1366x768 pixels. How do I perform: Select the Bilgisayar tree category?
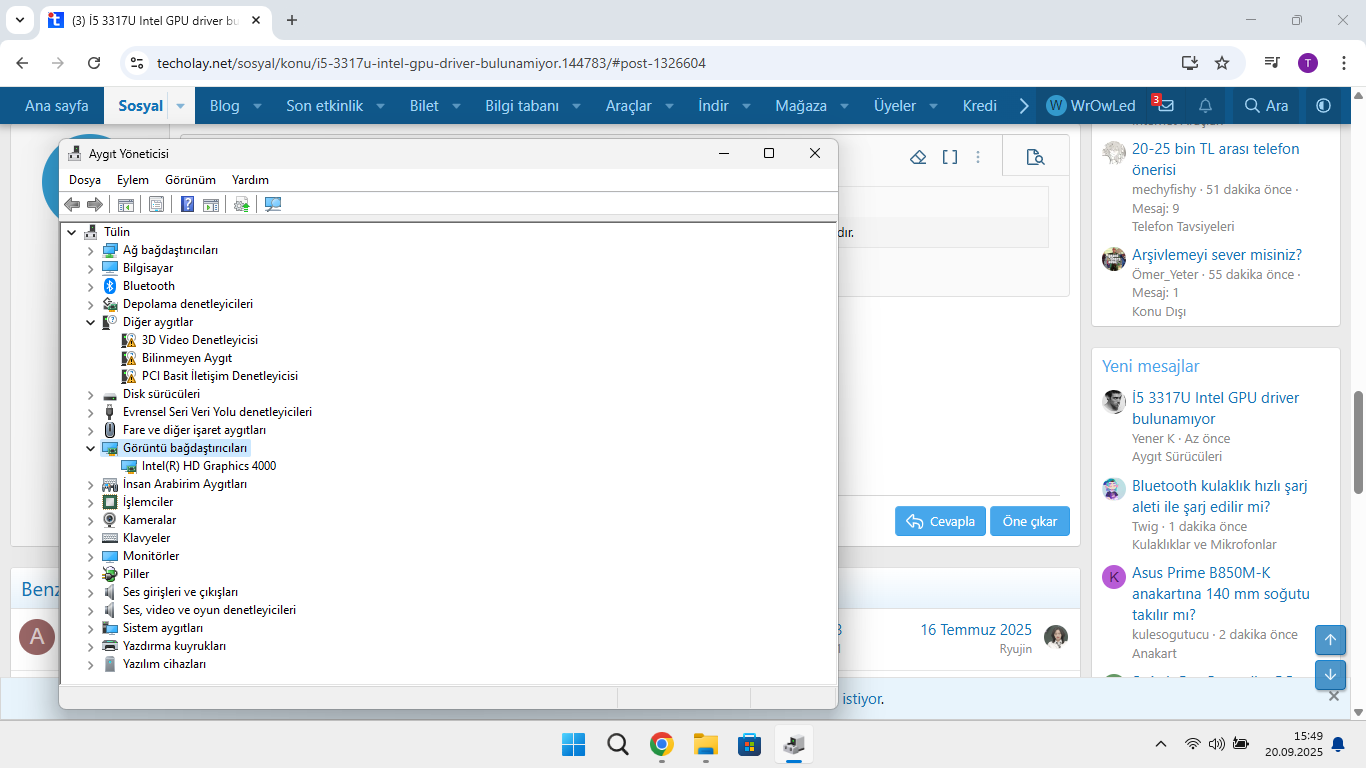(148, 268)
